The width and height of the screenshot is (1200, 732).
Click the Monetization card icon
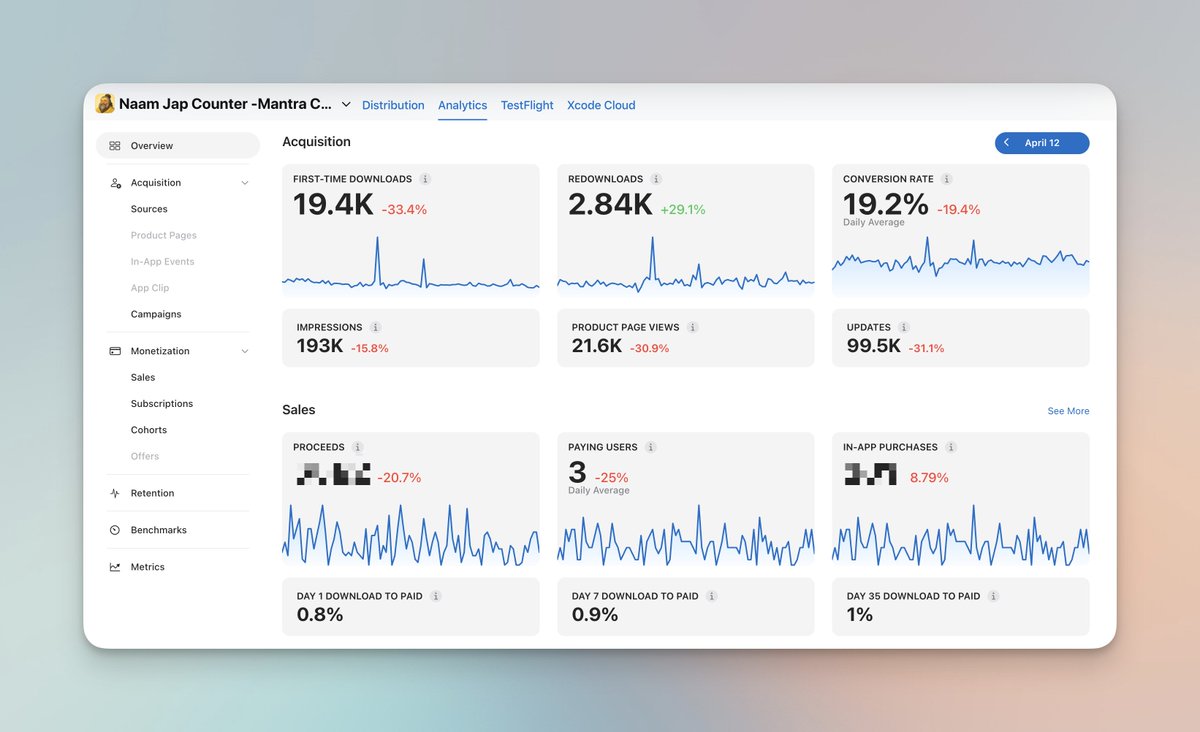coord(115,351)
